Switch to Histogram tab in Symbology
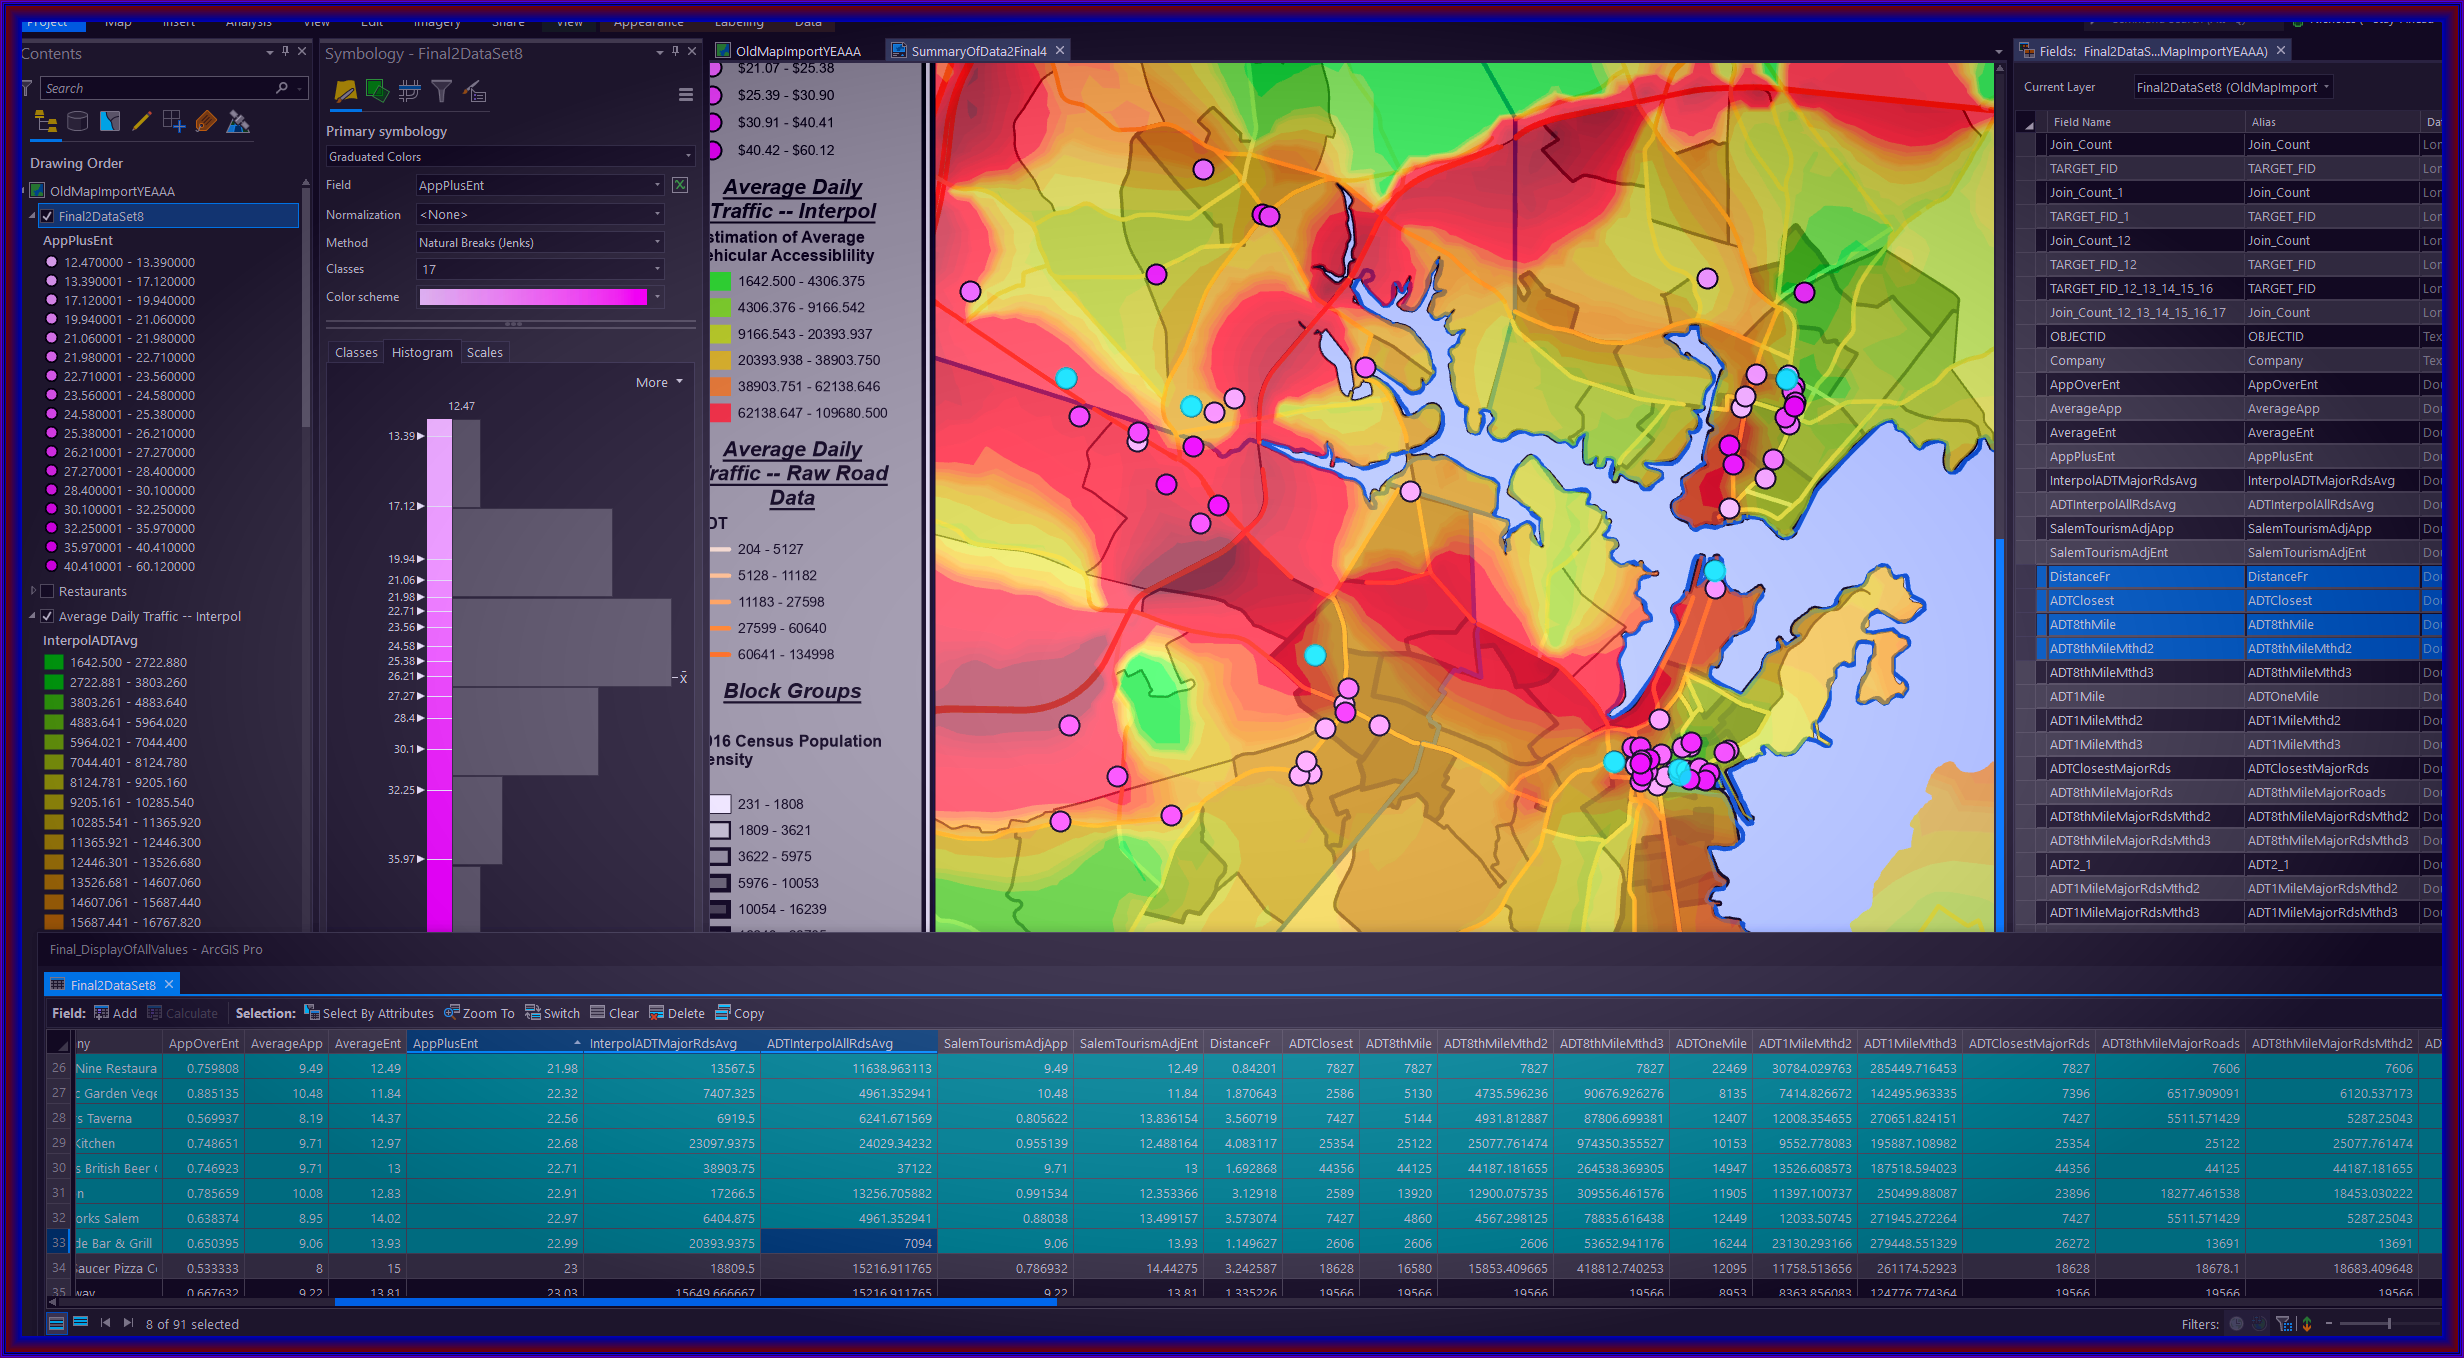This screenshot has width=2464, height=1358. (x=422, y=352)
